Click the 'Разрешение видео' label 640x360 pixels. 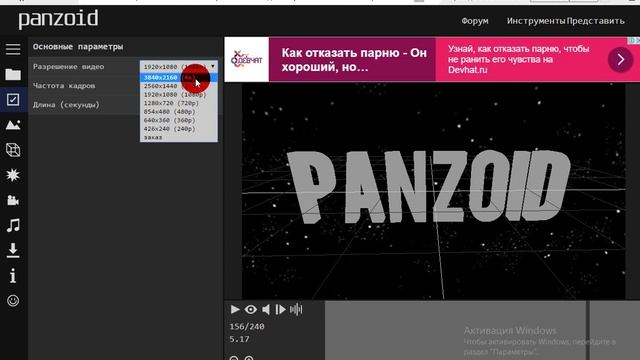pos(69,67)
